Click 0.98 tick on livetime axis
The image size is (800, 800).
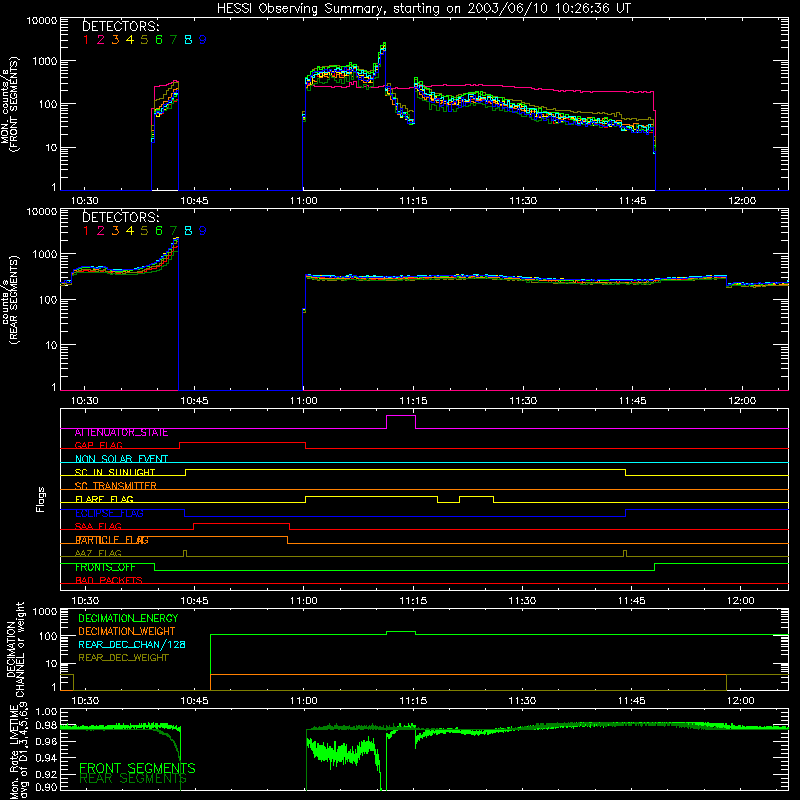point(47,725)
